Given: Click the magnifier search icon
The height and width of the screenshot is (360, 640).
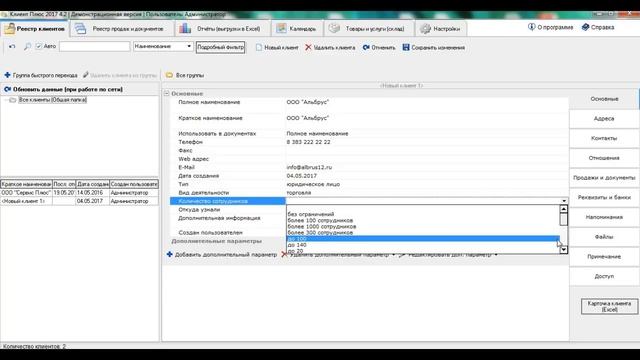Looking at the screenshot, I should coord(27,47).
